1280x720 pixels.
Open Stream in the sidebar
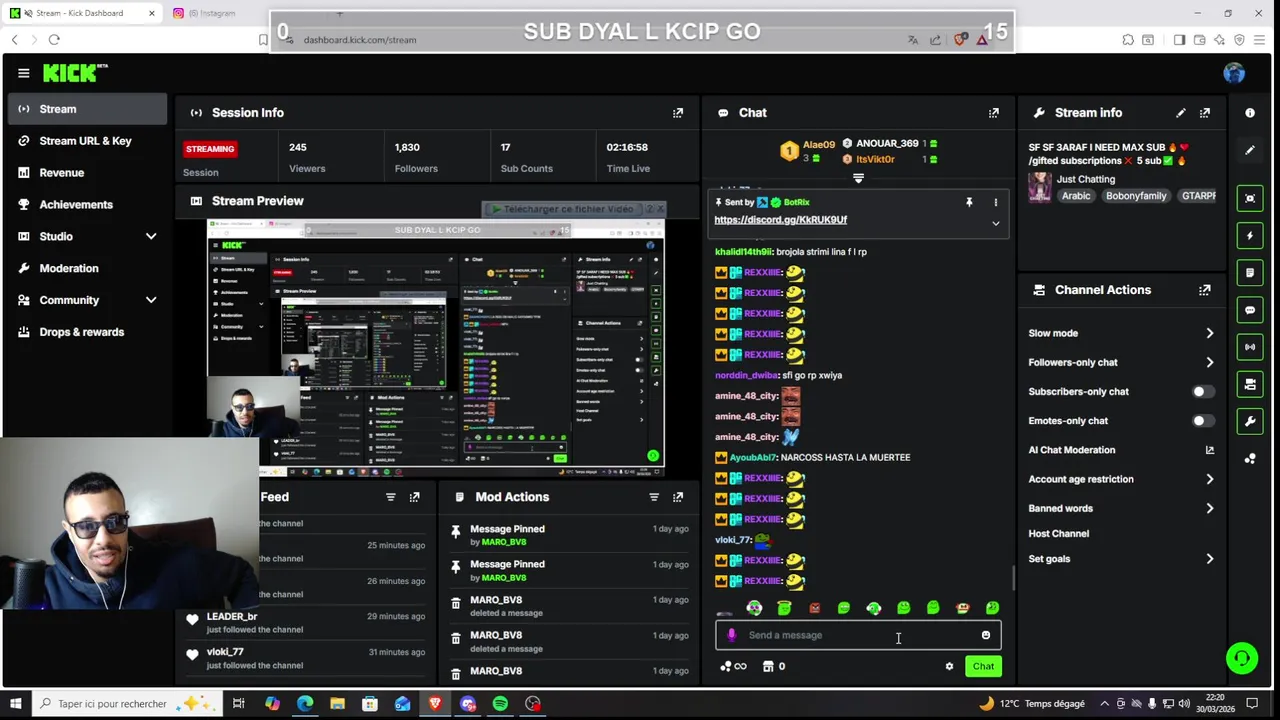[x=87, y=109]
